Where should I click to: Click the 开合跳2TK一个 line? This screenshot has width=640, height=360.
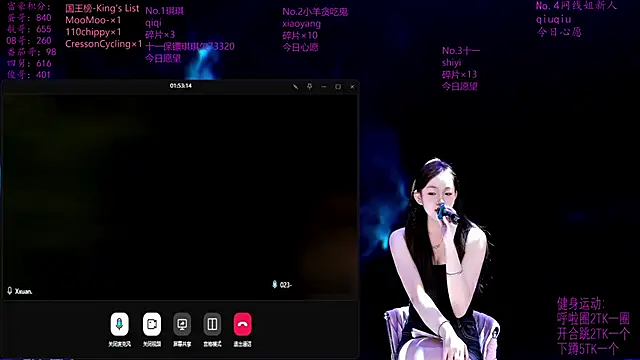[x=593, y=334]
